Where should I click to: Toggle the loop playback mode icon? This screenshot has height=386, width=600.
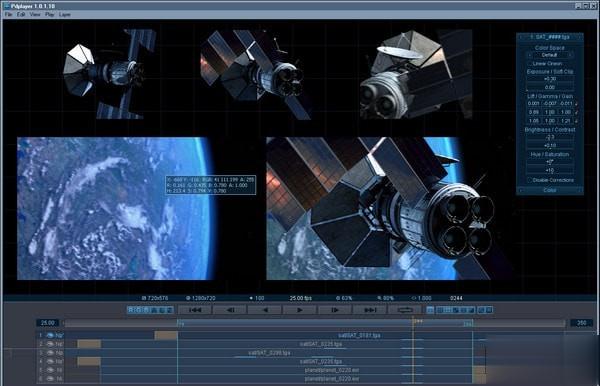(x=405, y=310)
